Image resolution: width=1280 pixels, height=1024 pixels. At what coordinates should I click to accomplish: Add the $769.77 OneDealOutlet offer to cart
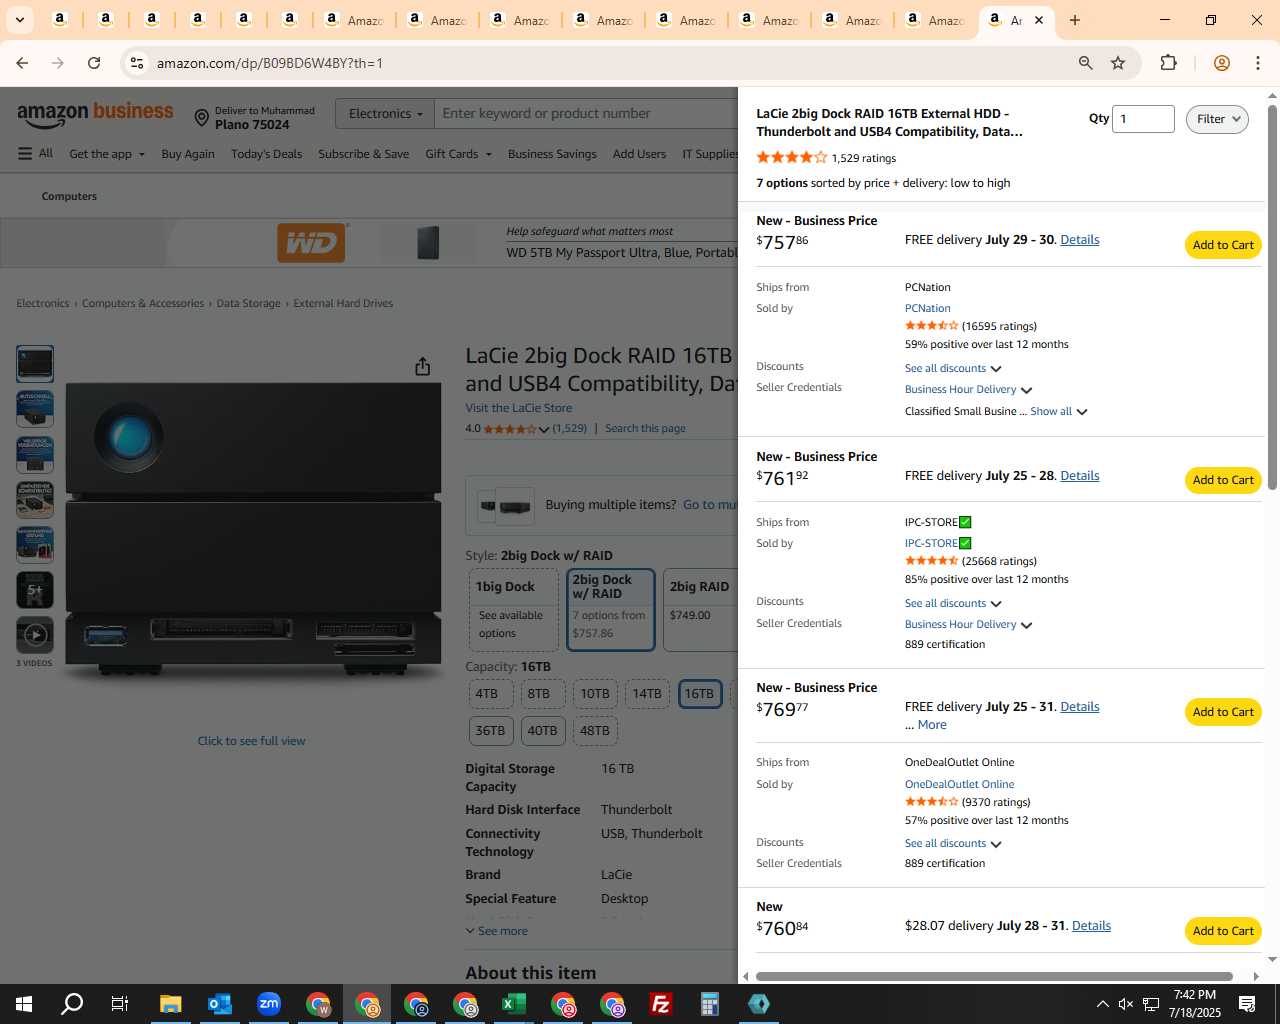(1223, 712)
